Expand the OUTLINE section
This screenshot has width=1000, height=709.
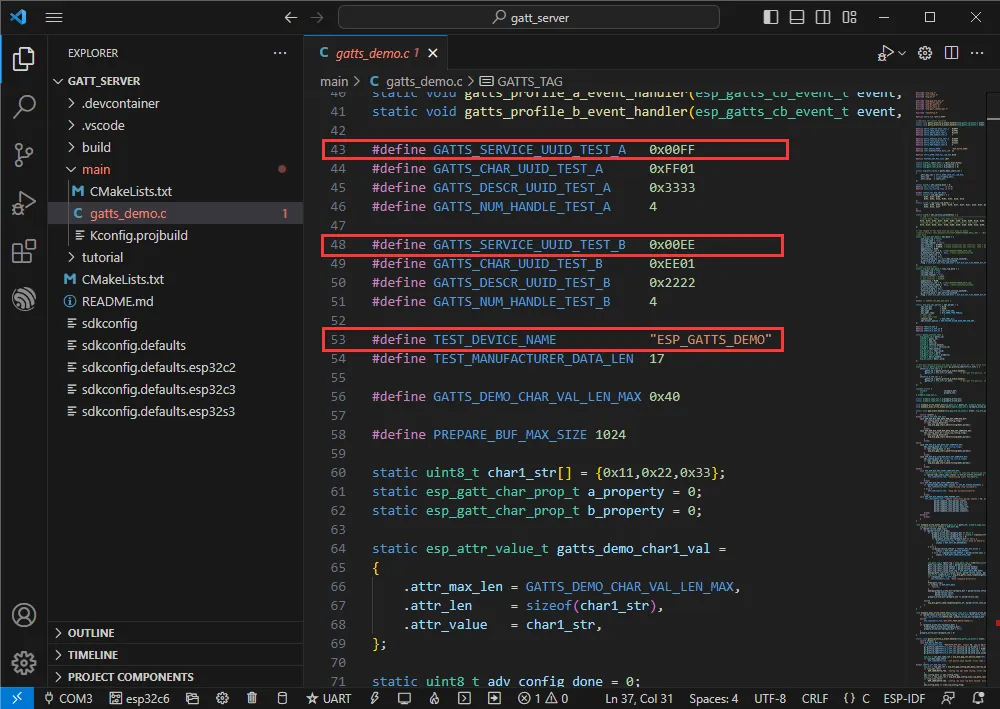[90, 632]
